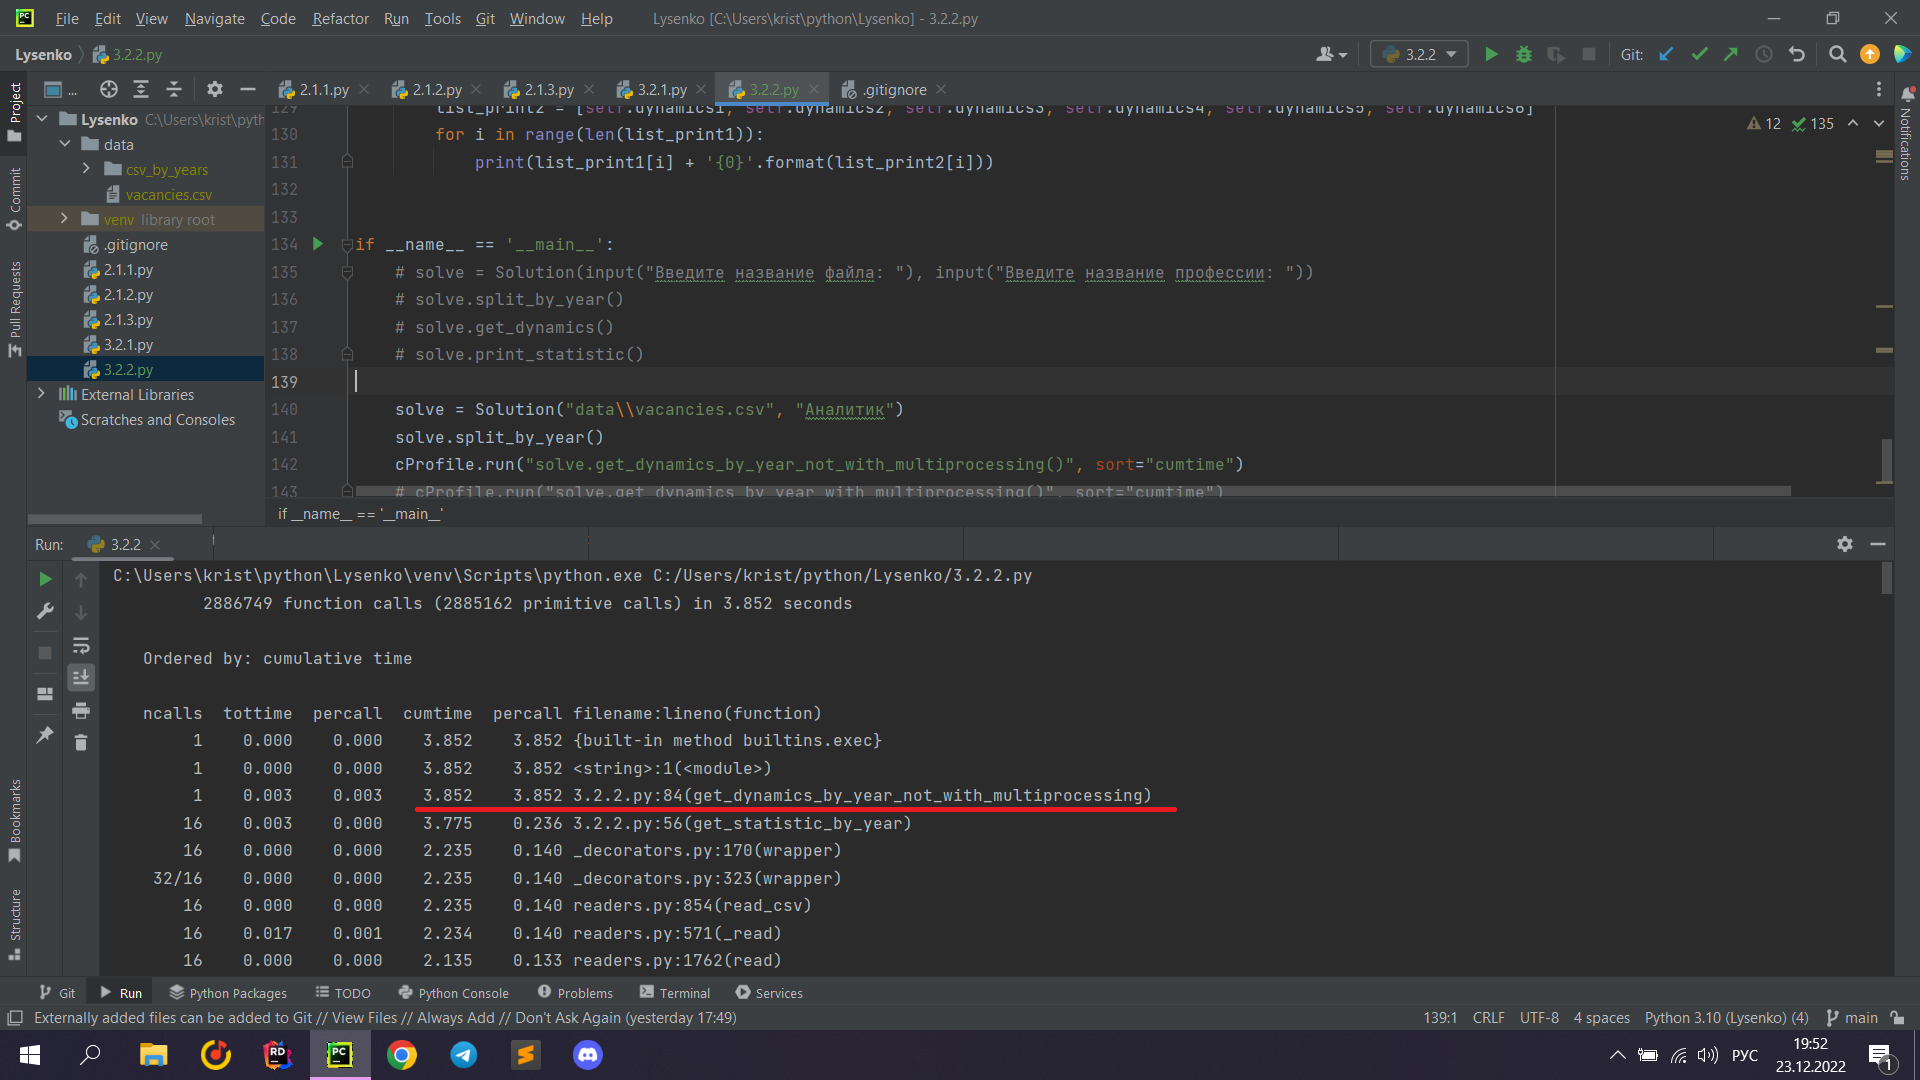Image resolution: width=1920 pixels, height=1080 pixels.
Task: Toggle pin tab in Run panel
Action: 45,735
